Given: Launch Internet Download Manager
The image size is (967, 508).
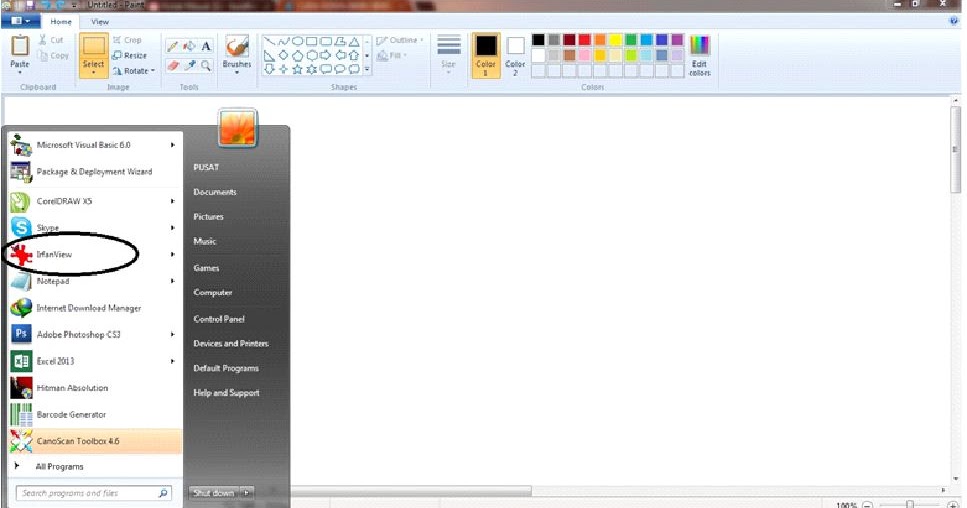Looking at the screenshot, I should click(x=93, y=308).
